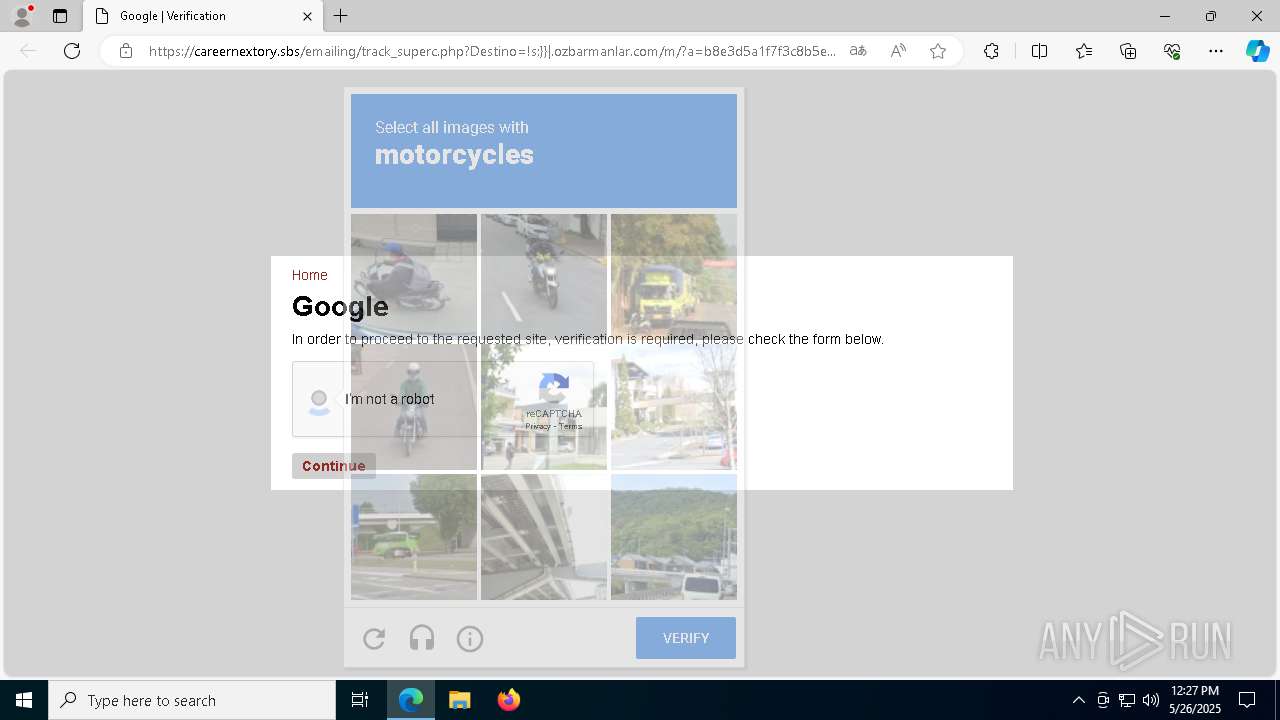Image resolution: width=1280 pixels, height=720 pixels.
Task: Open a new browser tab
Action: pos(341,16)
